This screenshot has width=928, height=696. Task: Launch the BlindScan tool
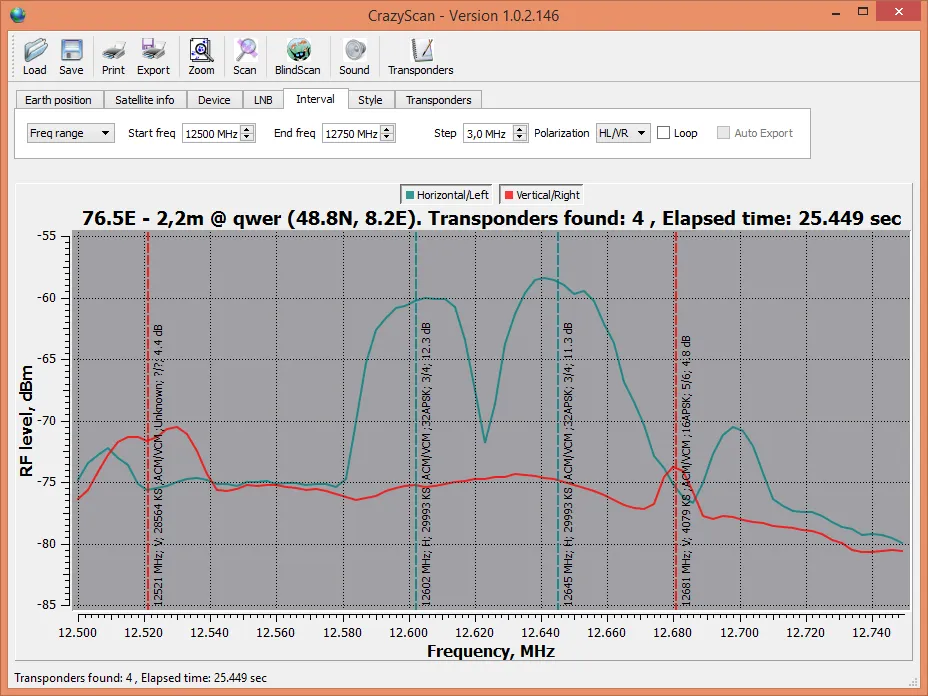(297, 57)
